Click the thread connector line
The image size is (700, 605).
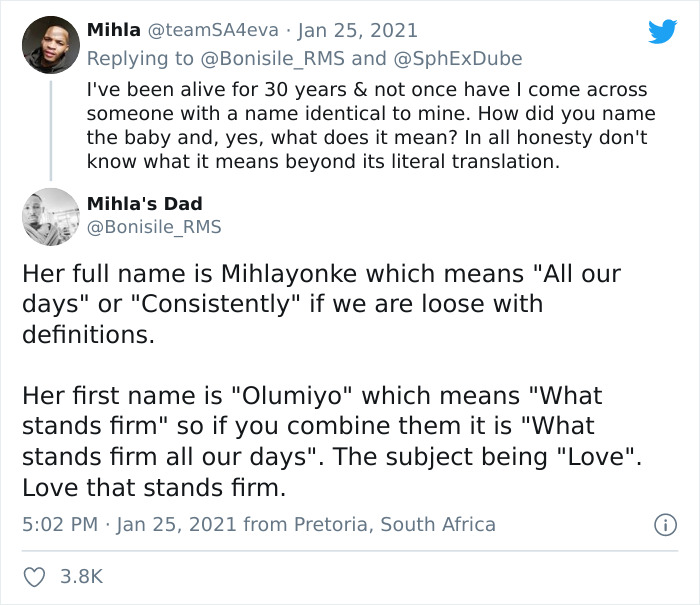[x=51, y=131]
